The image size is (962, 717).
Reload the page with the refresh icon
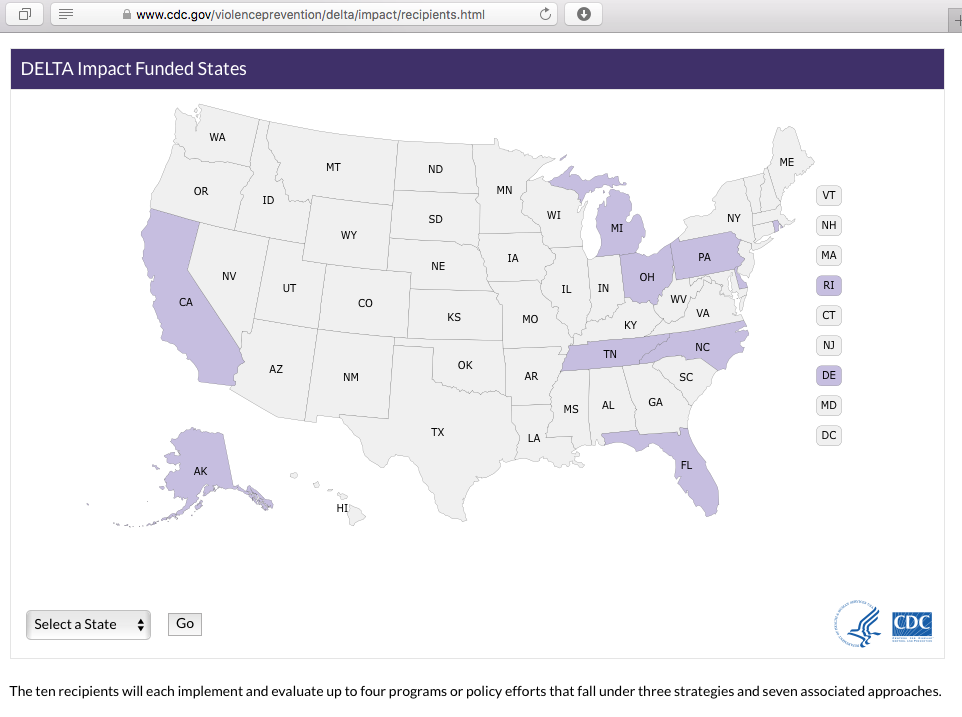click(x=545, y=14)
